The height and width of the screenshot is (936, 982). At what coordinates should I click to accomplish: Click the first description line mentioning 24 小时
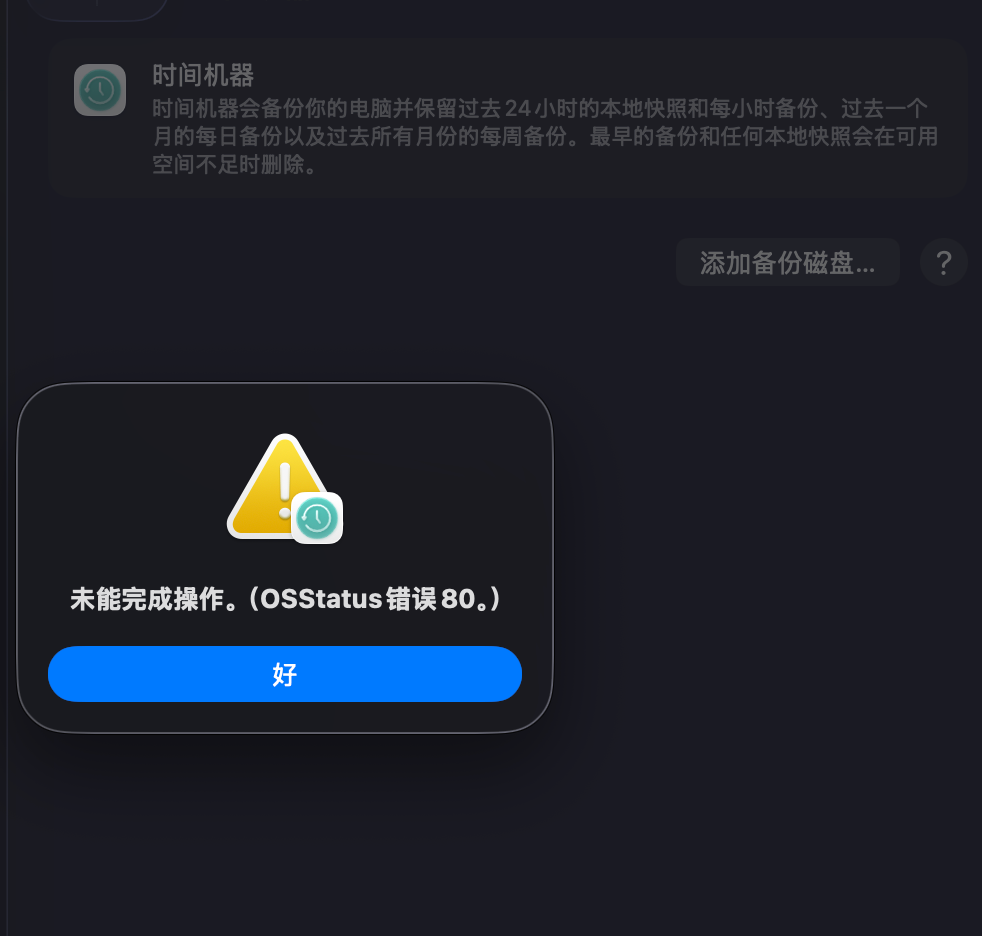coord(540,109)
